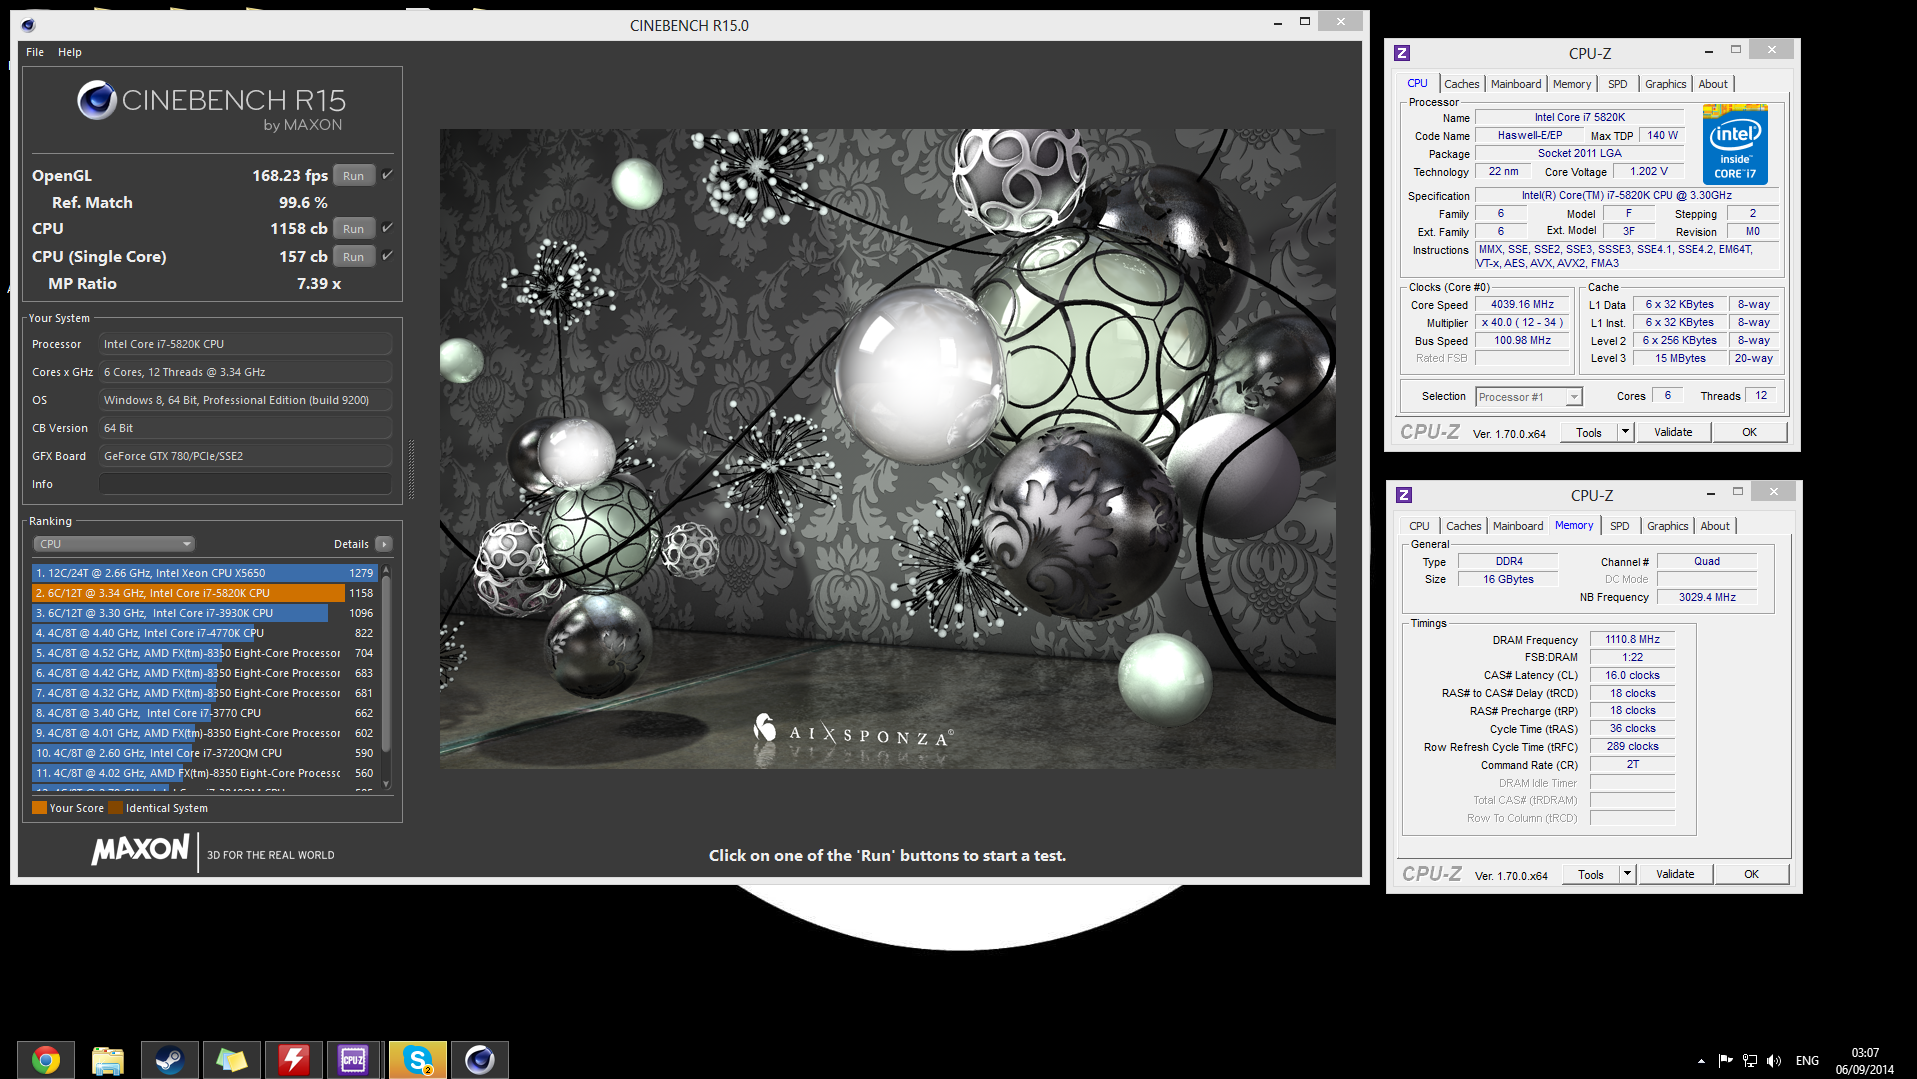Click ranking scrollbar down arrow
The image size is (1917, 1079).
click(x=386, y=784)
